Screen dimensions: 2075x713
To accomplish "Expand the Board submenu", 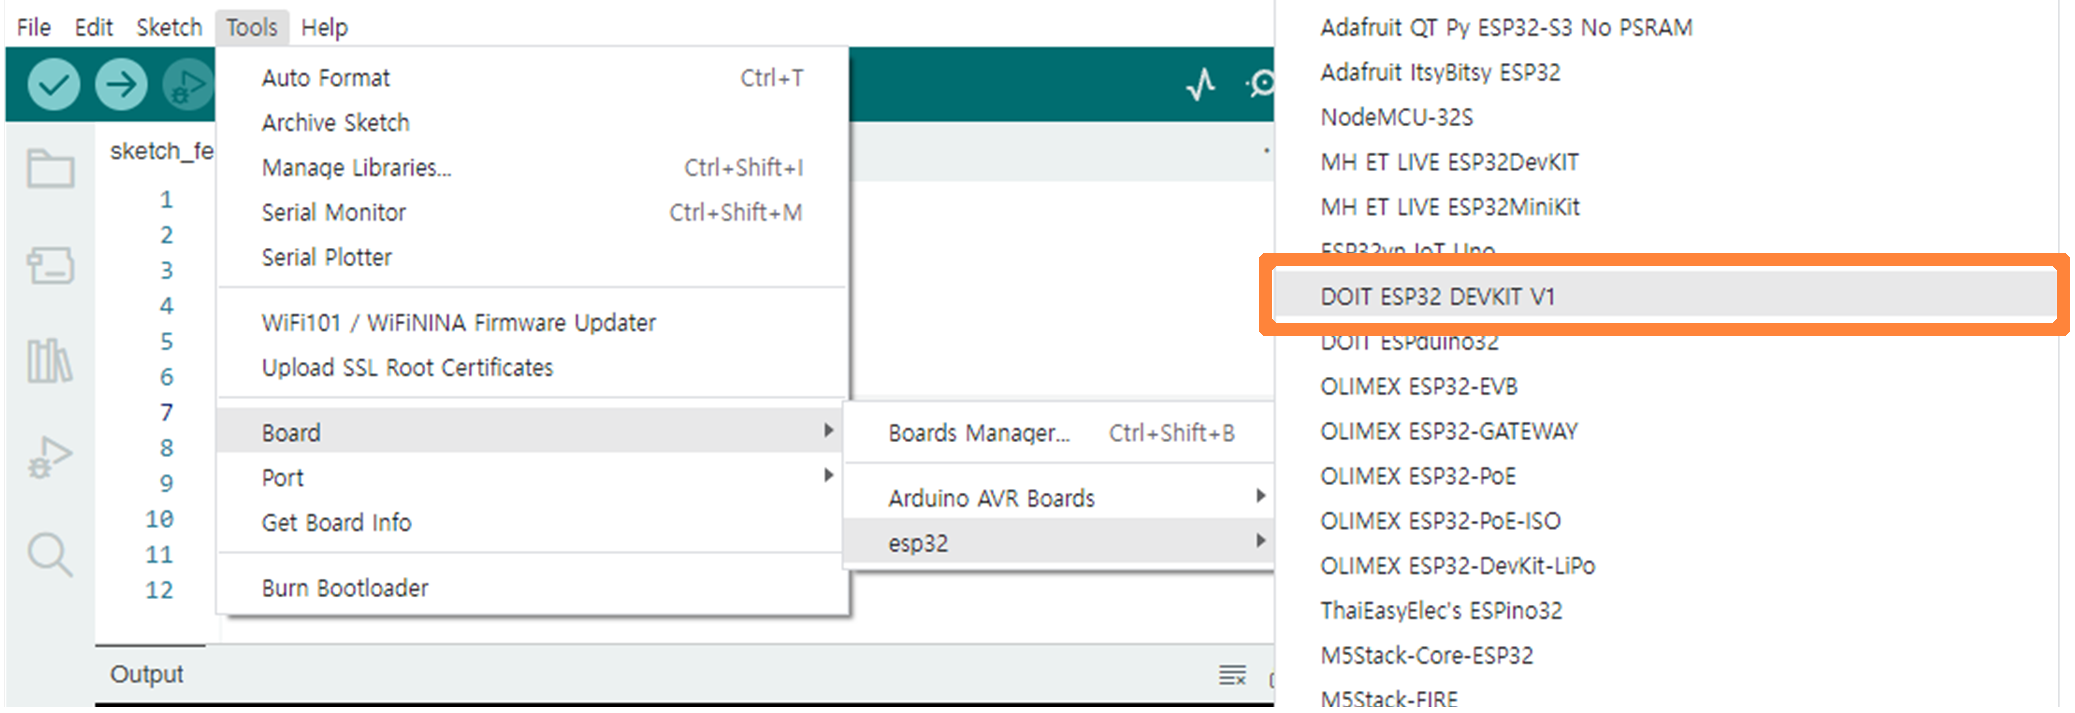I will tap(532, 431).
